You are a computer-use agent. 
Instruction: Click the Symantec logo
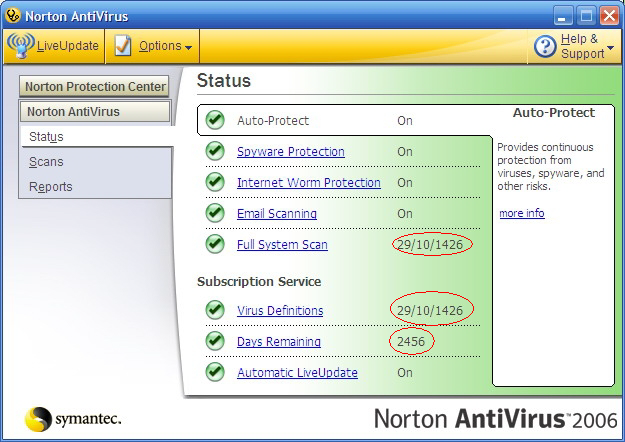[39, 418]
